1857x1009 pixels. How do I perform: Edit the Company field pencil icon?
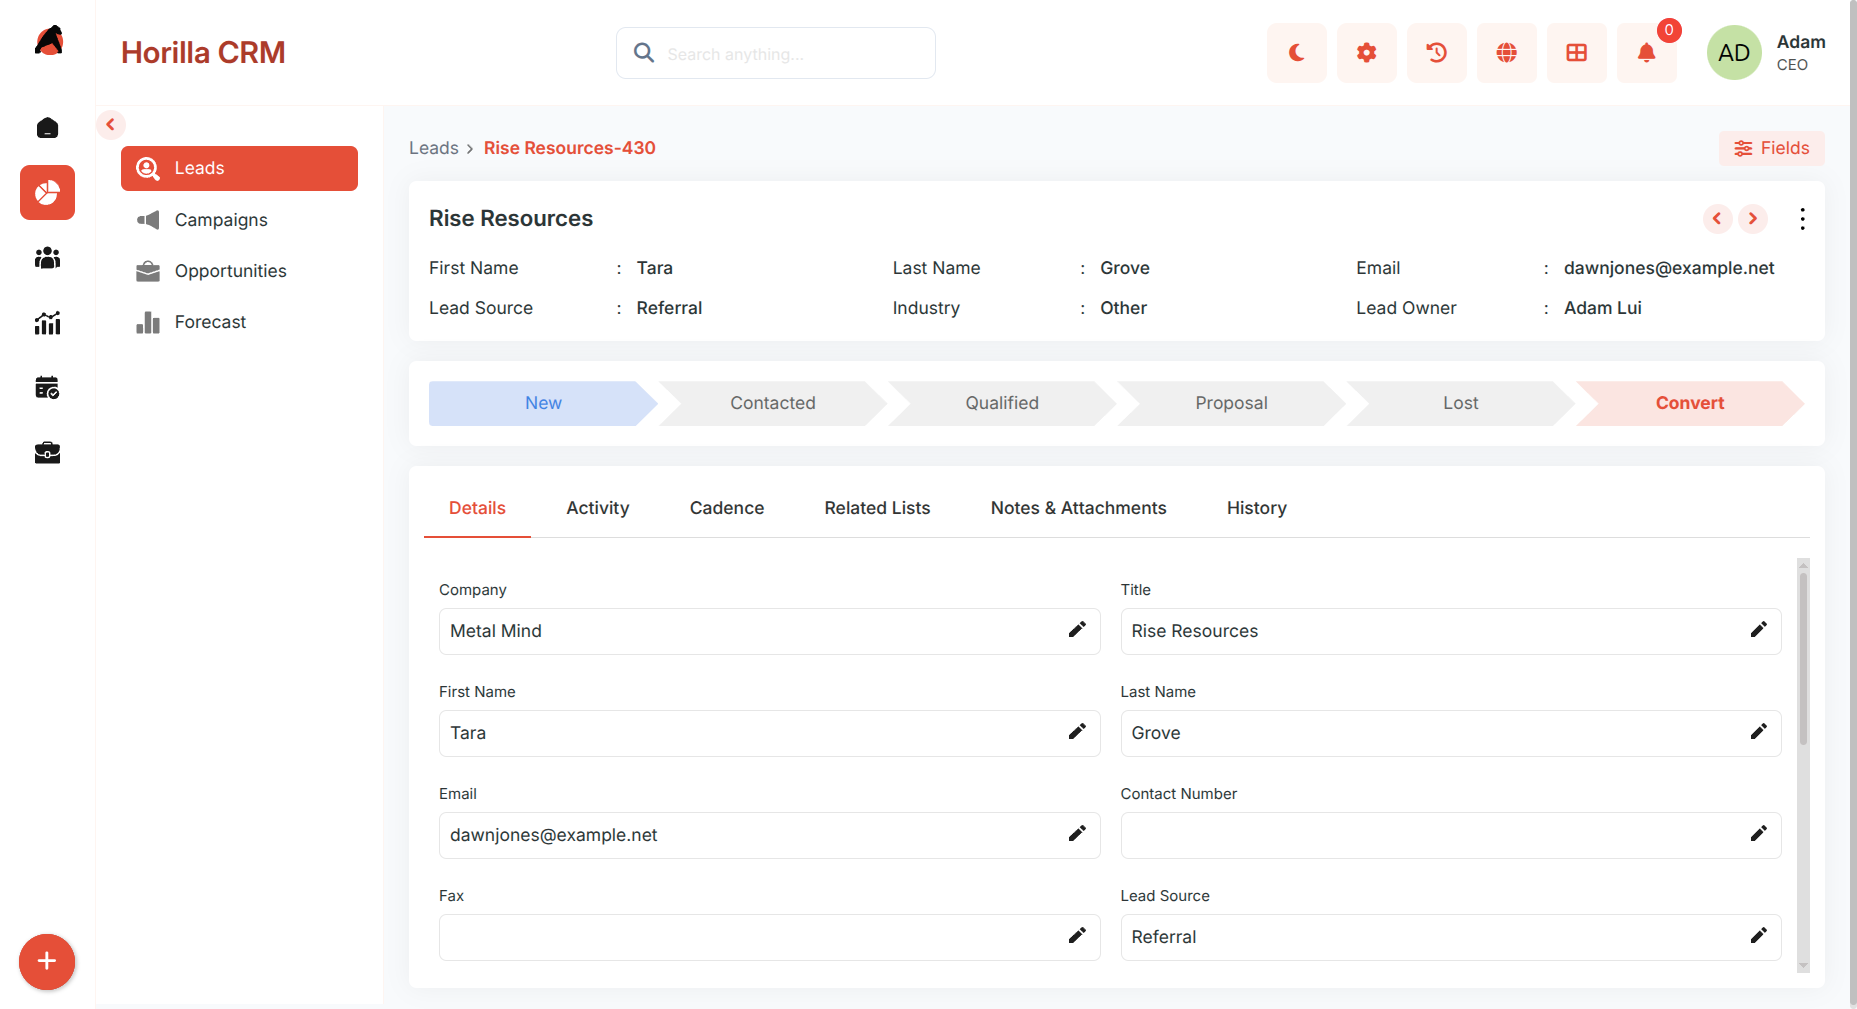click(x=1077, y=630)
